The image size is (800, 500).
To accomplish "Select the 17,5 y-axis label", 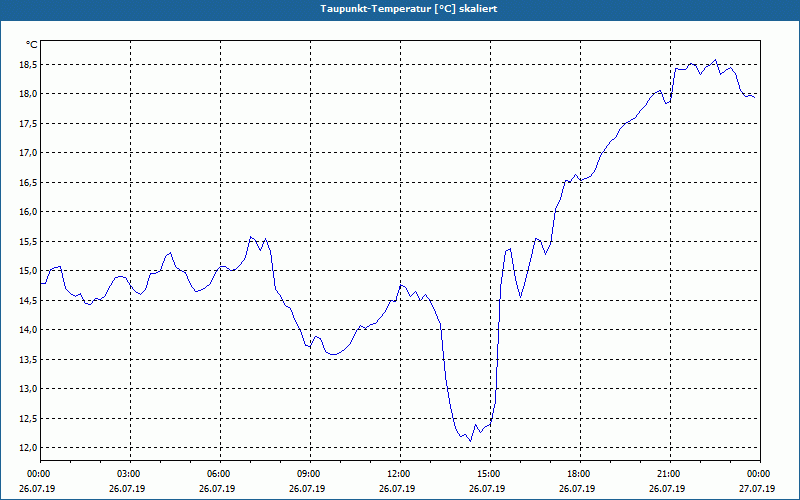I will 29,123.
